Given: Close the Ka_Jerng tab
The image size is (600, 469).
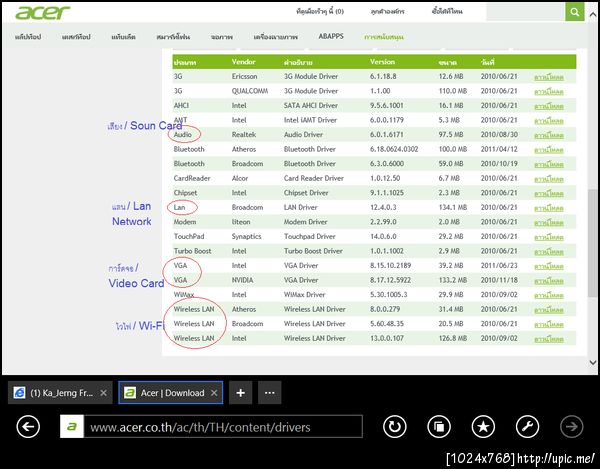Looking at the screenshot, I should pyautogui.click(x=103, y=393).
